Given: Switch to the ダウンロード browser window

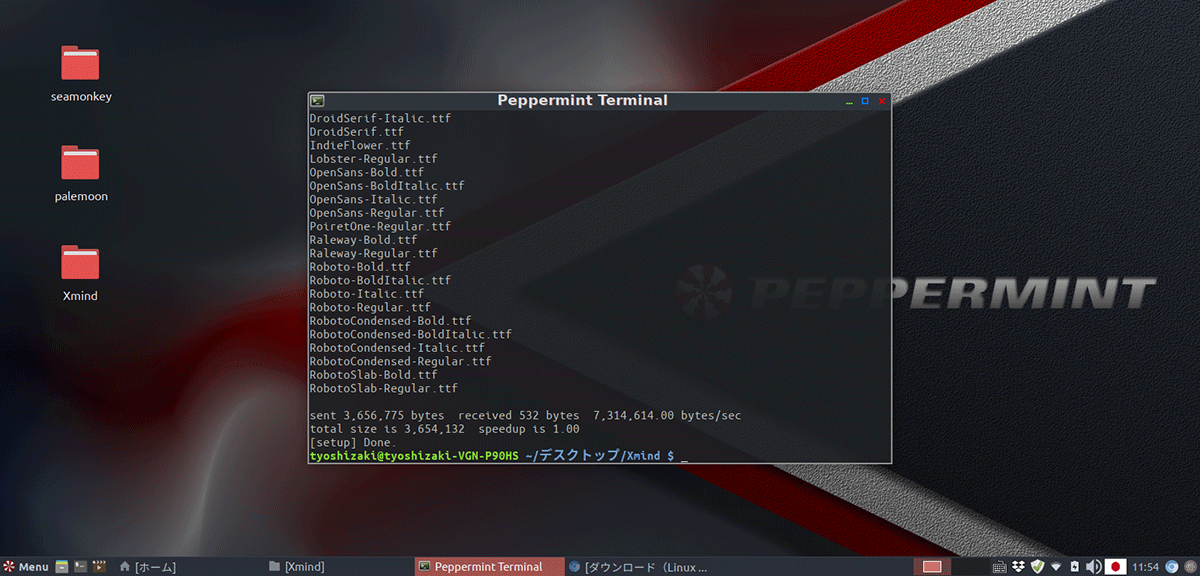Looking at the screenshot, I should (x=638, y=567).
